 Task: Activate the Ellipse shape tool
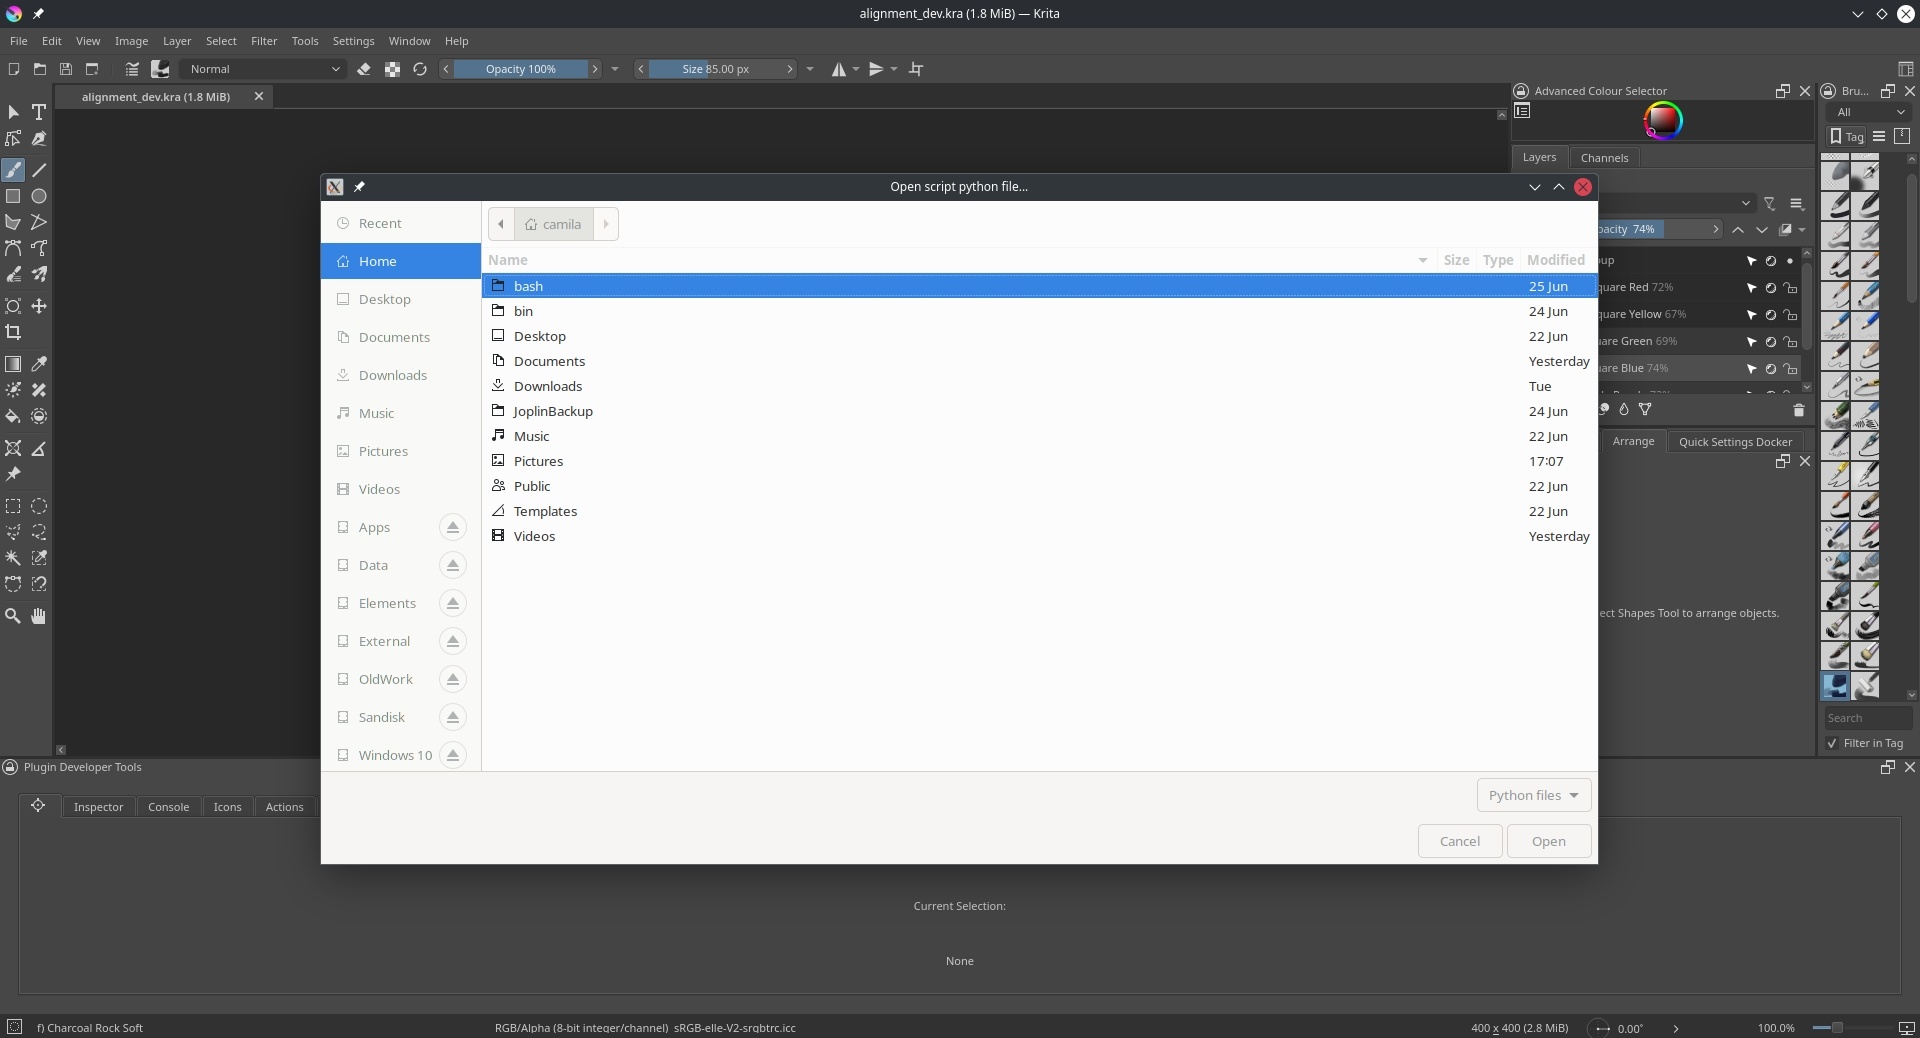click(39, 197)
